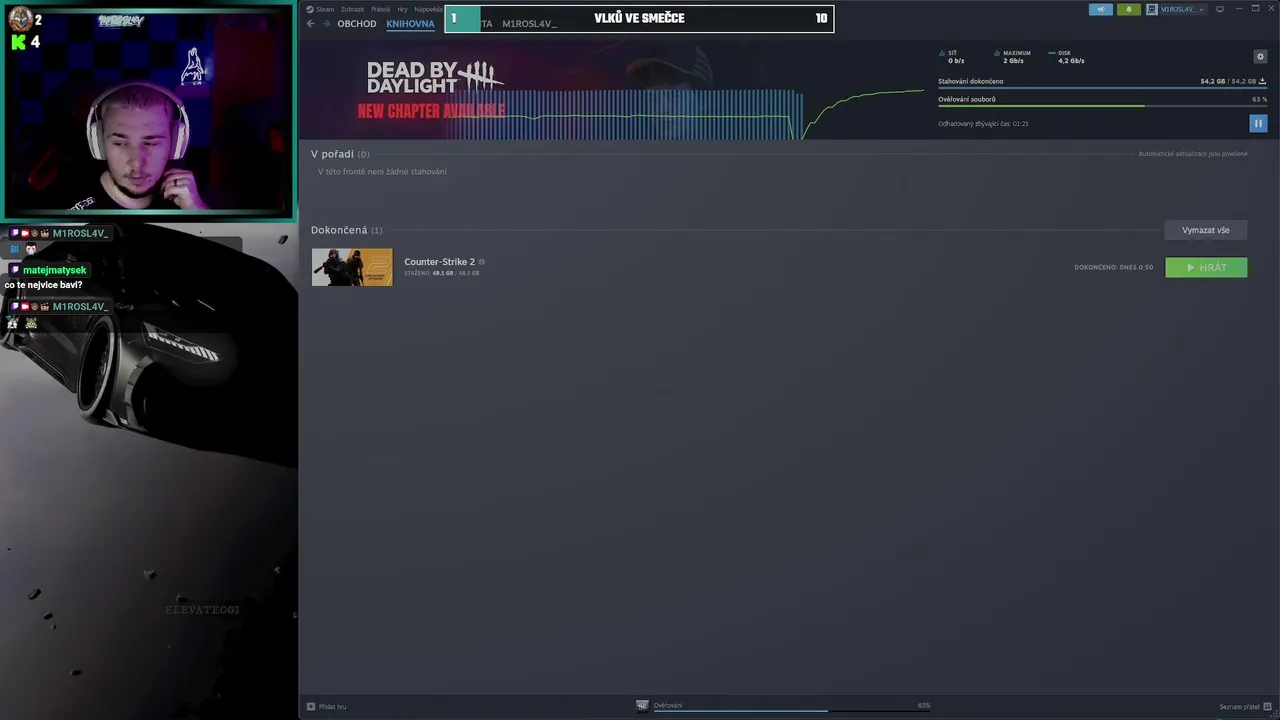This screenshot has width=1280, height=720.
Task: Click the Vymazat vše button
Action: [x=1206, y=230]
